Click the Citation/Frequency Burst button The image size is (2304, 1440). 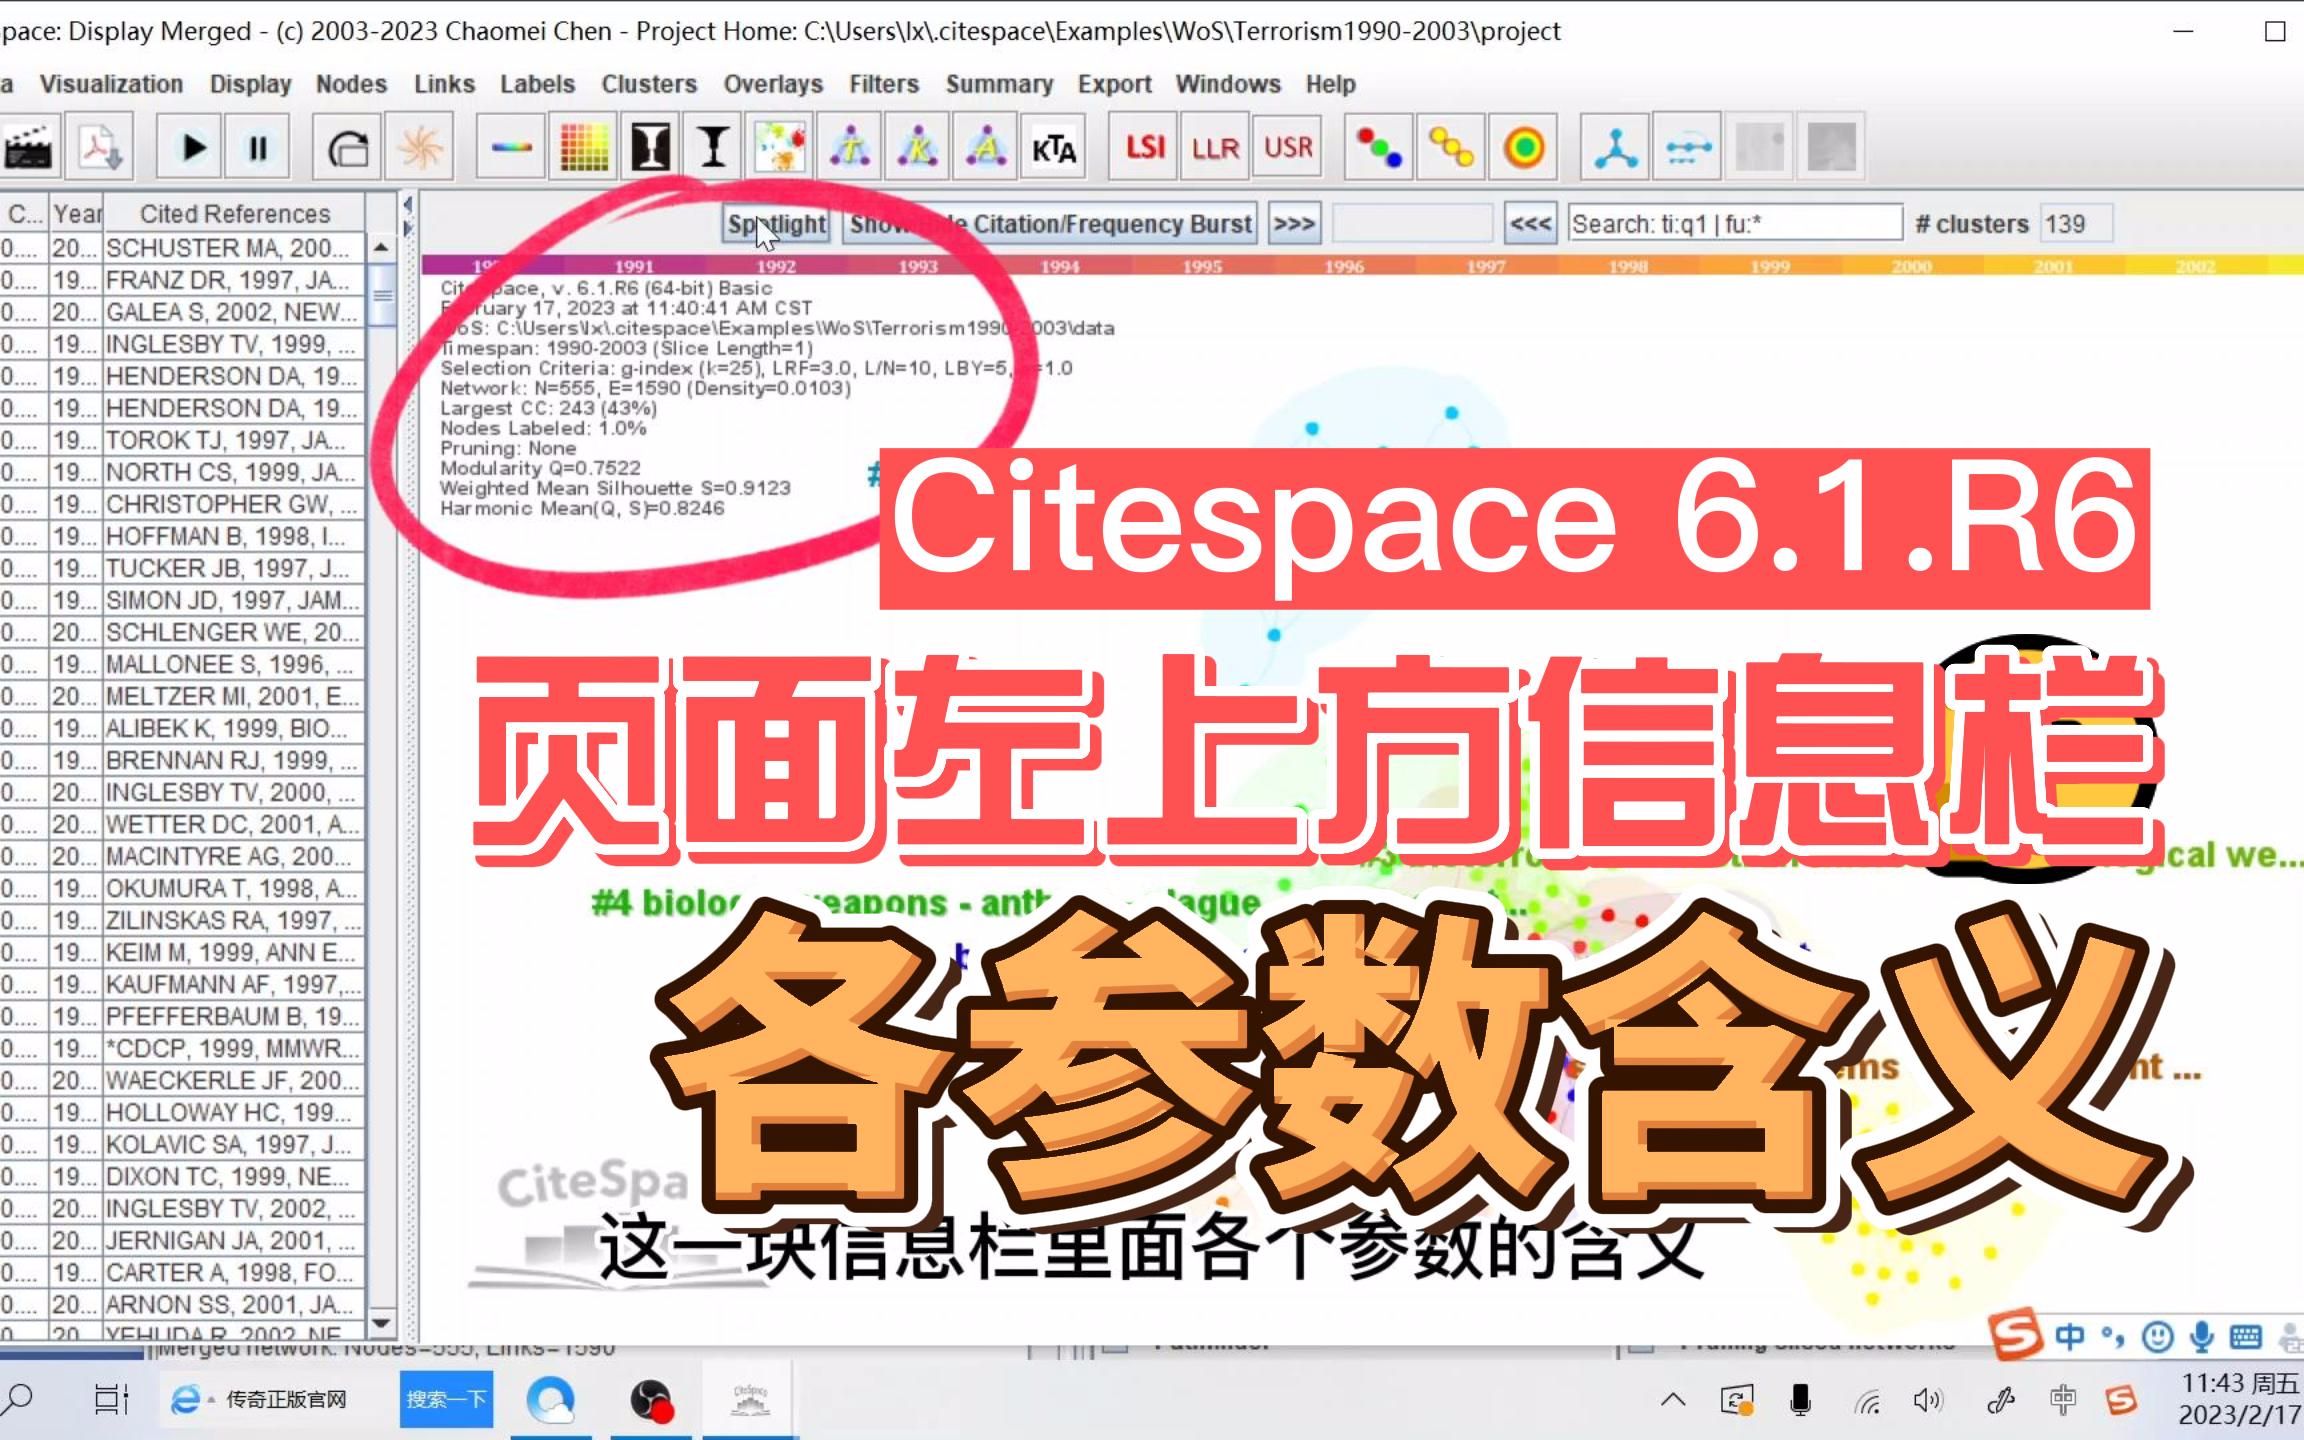1050,224
